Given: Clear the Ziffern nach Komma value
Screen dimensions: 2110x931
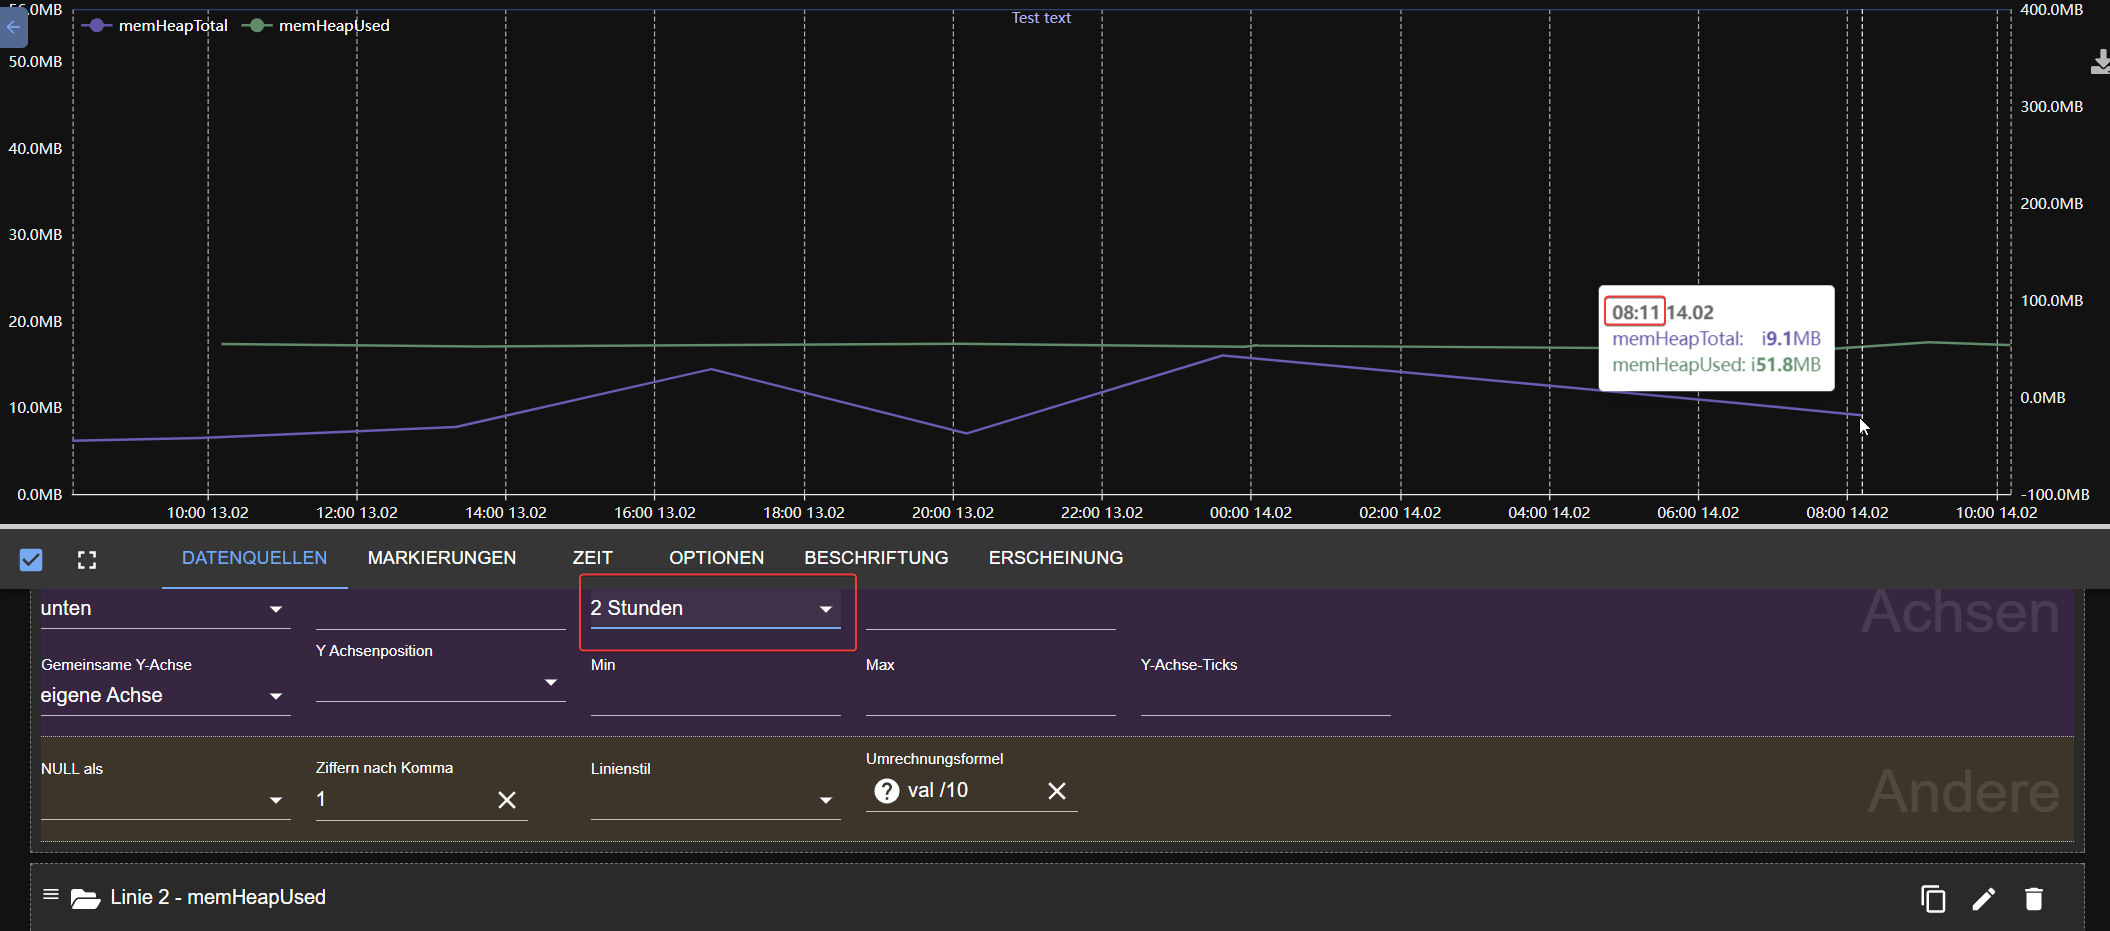Looking at the screenshot, I should 507,800.
